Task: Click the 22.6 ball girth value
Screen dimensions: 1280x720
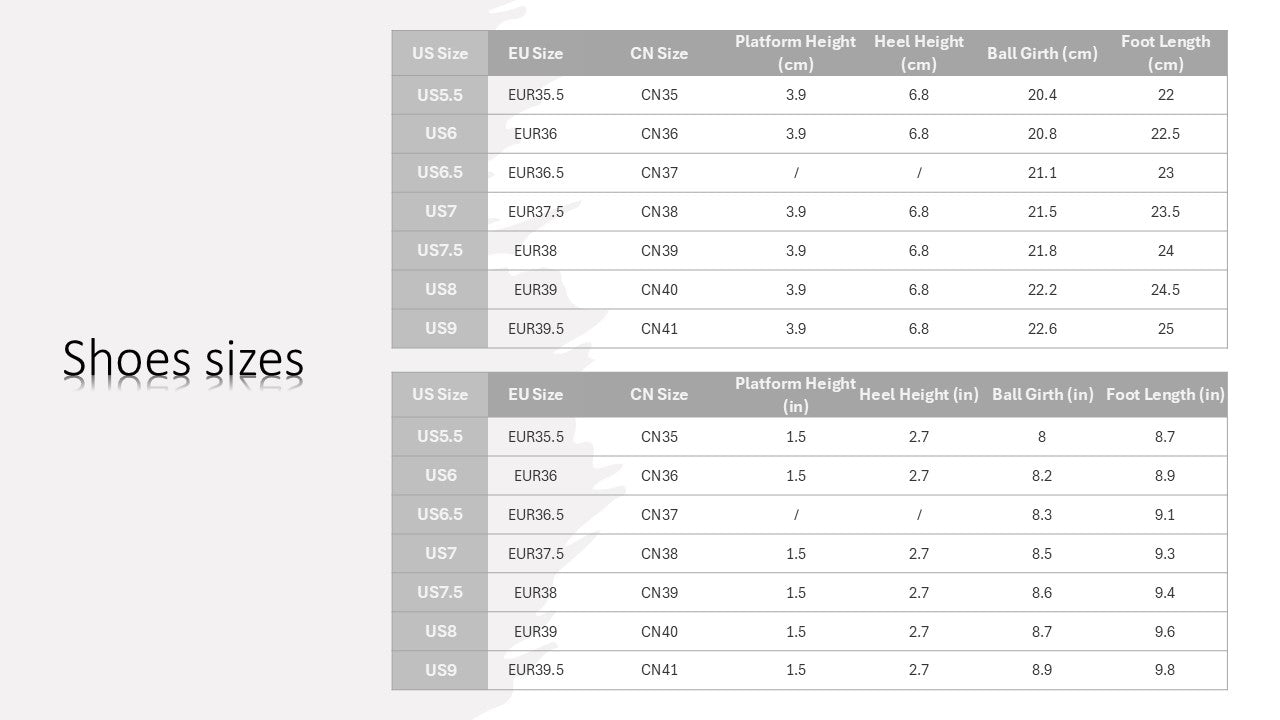Action: point(1042,329)
